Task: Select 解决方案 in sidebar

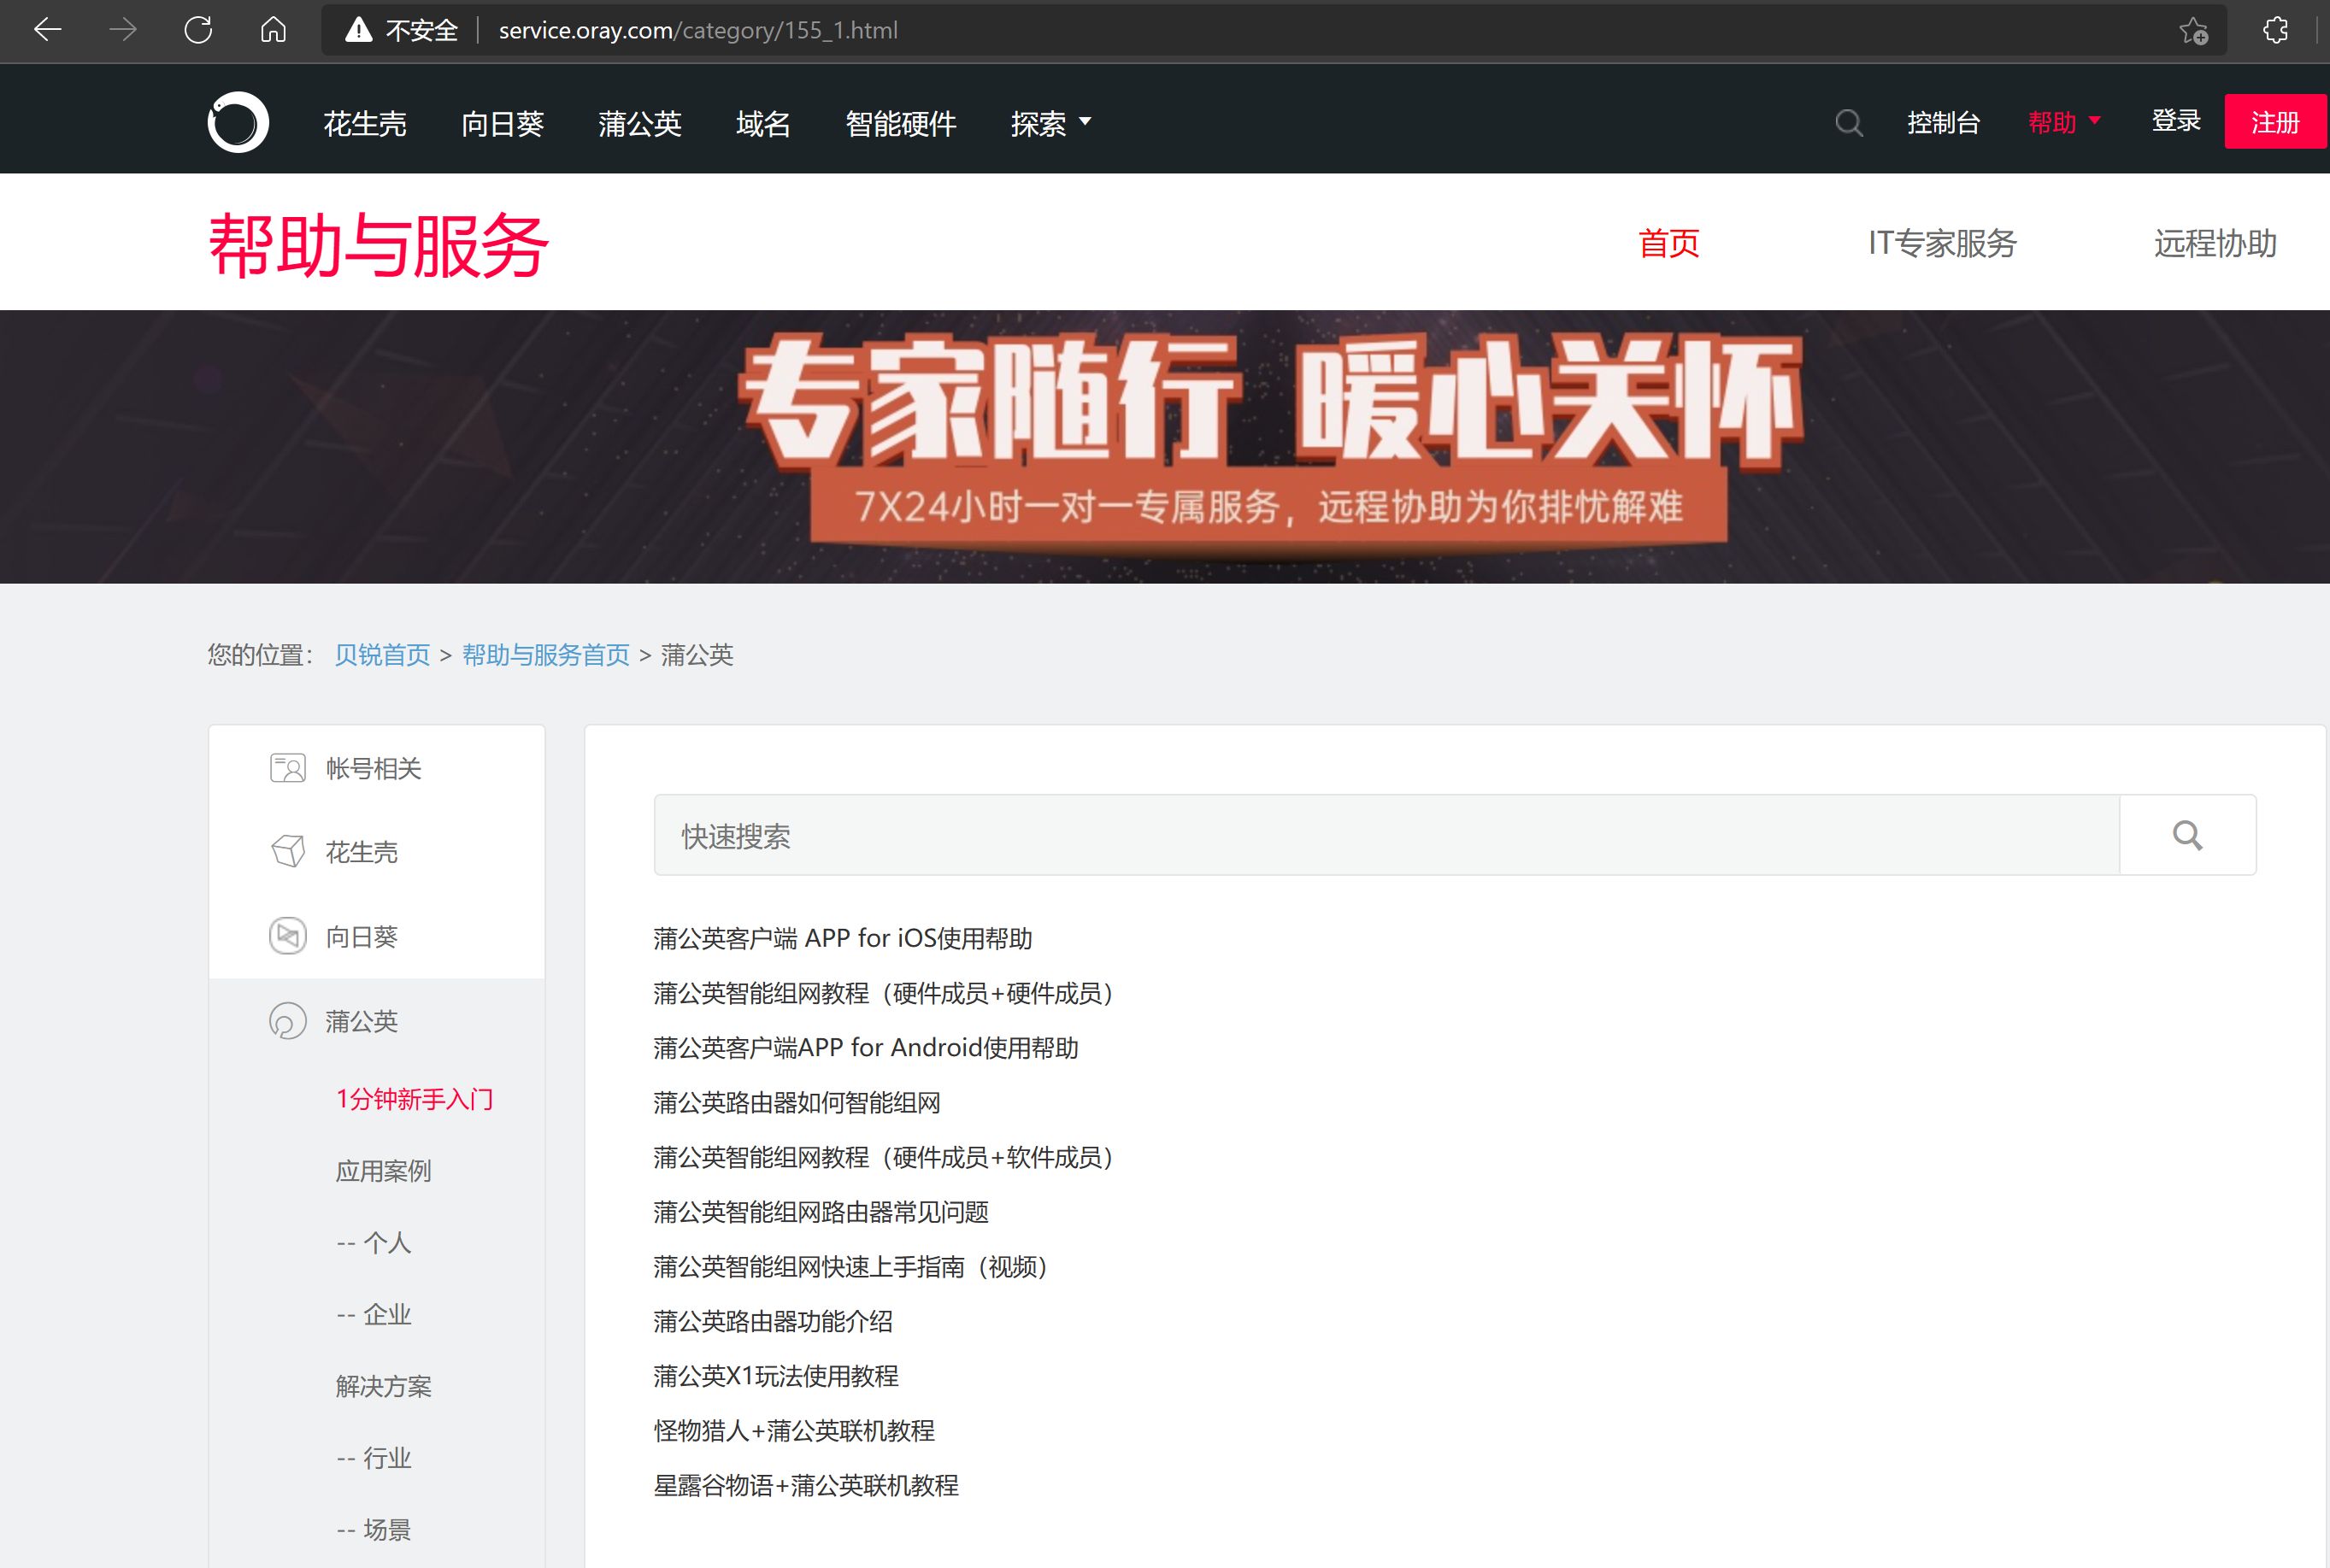Action: point(383,1387)
